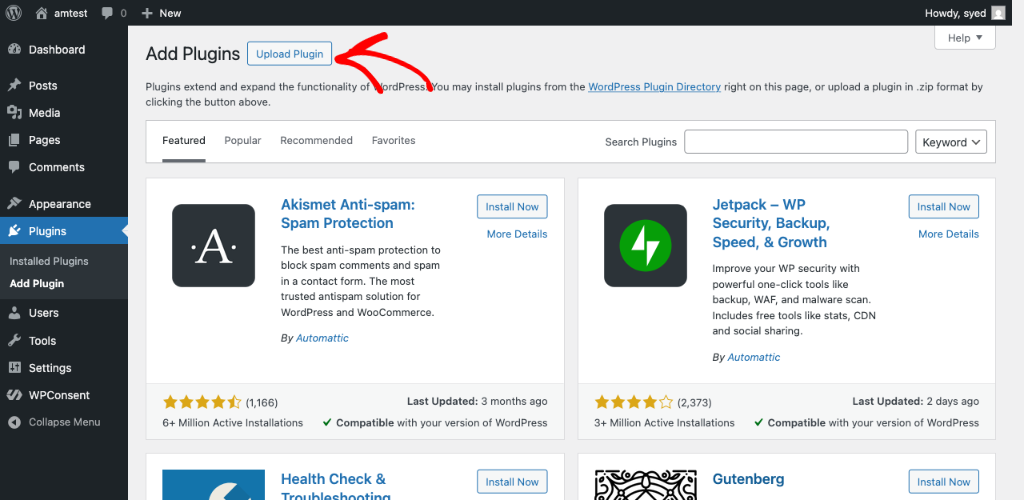Click the Media icon in sidebar
The image size is (1024, 500).
(x=14, y=113)
